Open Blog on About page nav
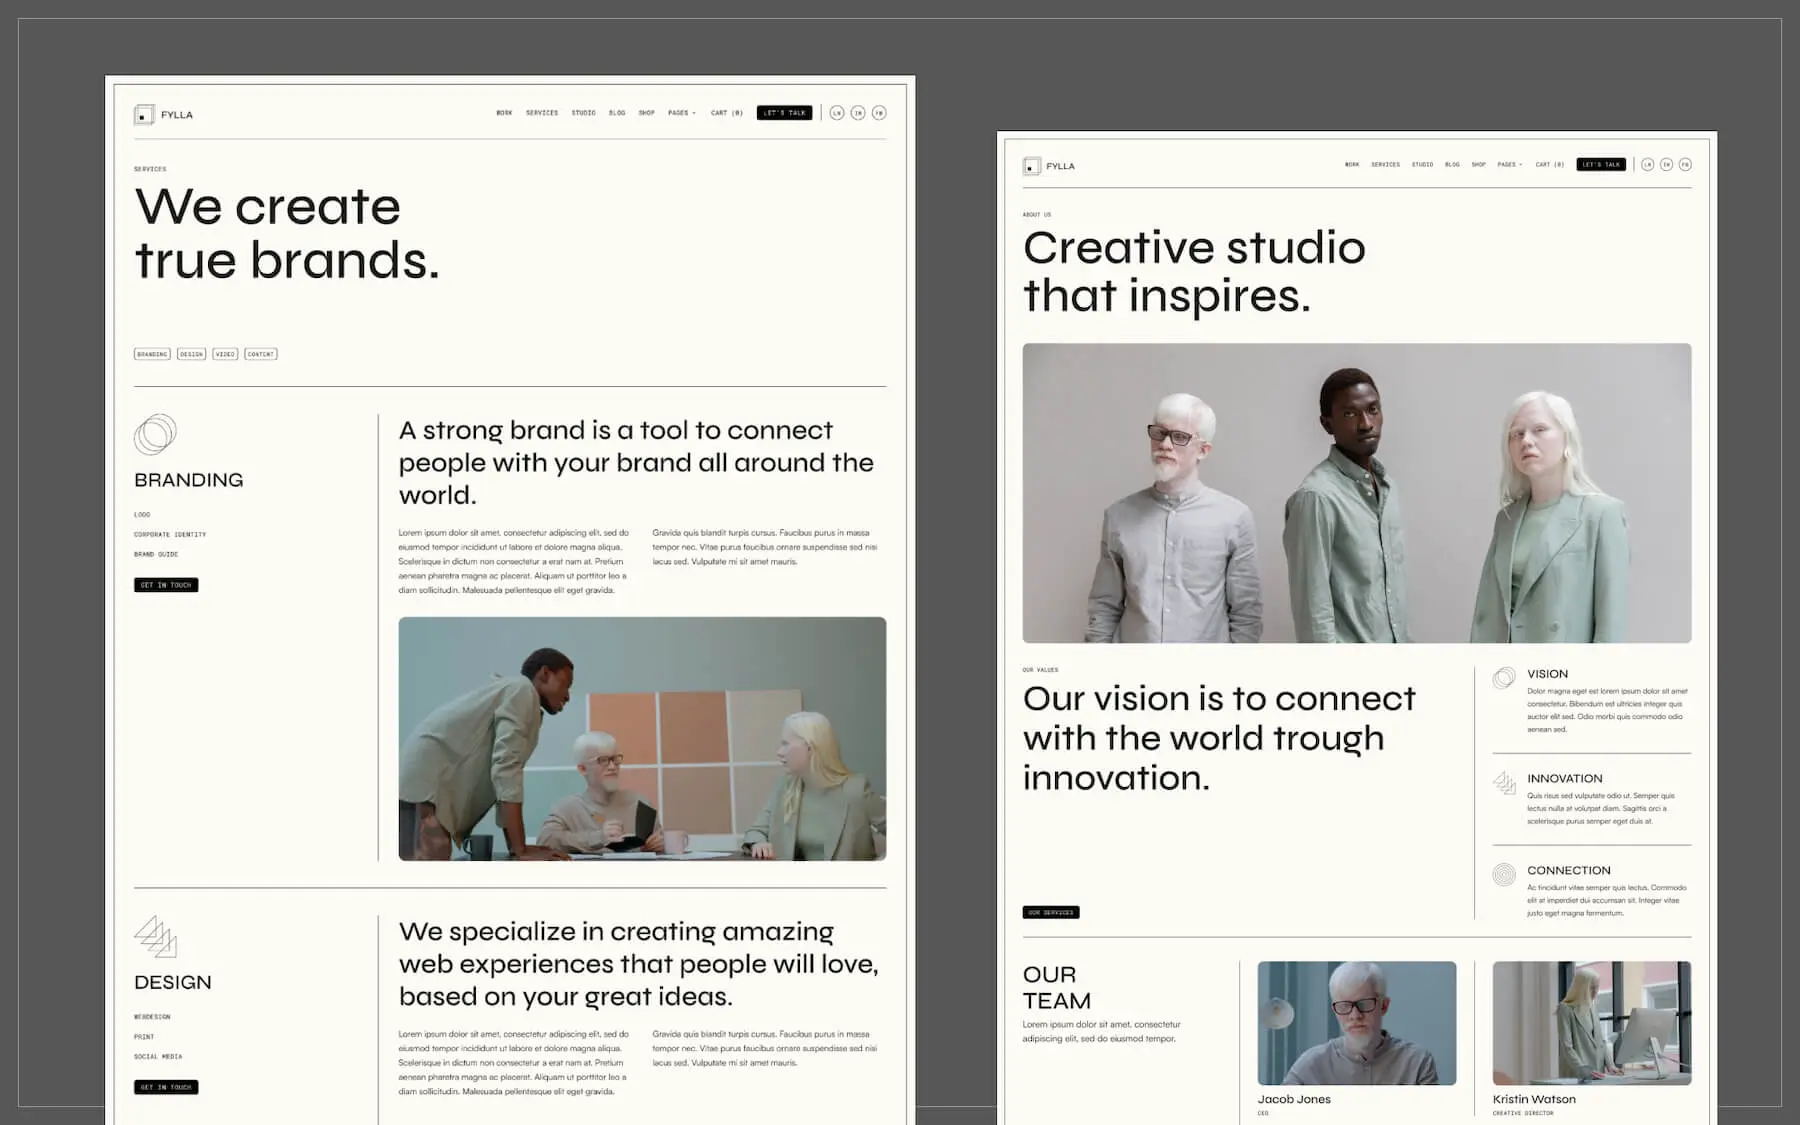Image resolution: width=1800 pixels, height=1125 pixels. coord(1452,165)
